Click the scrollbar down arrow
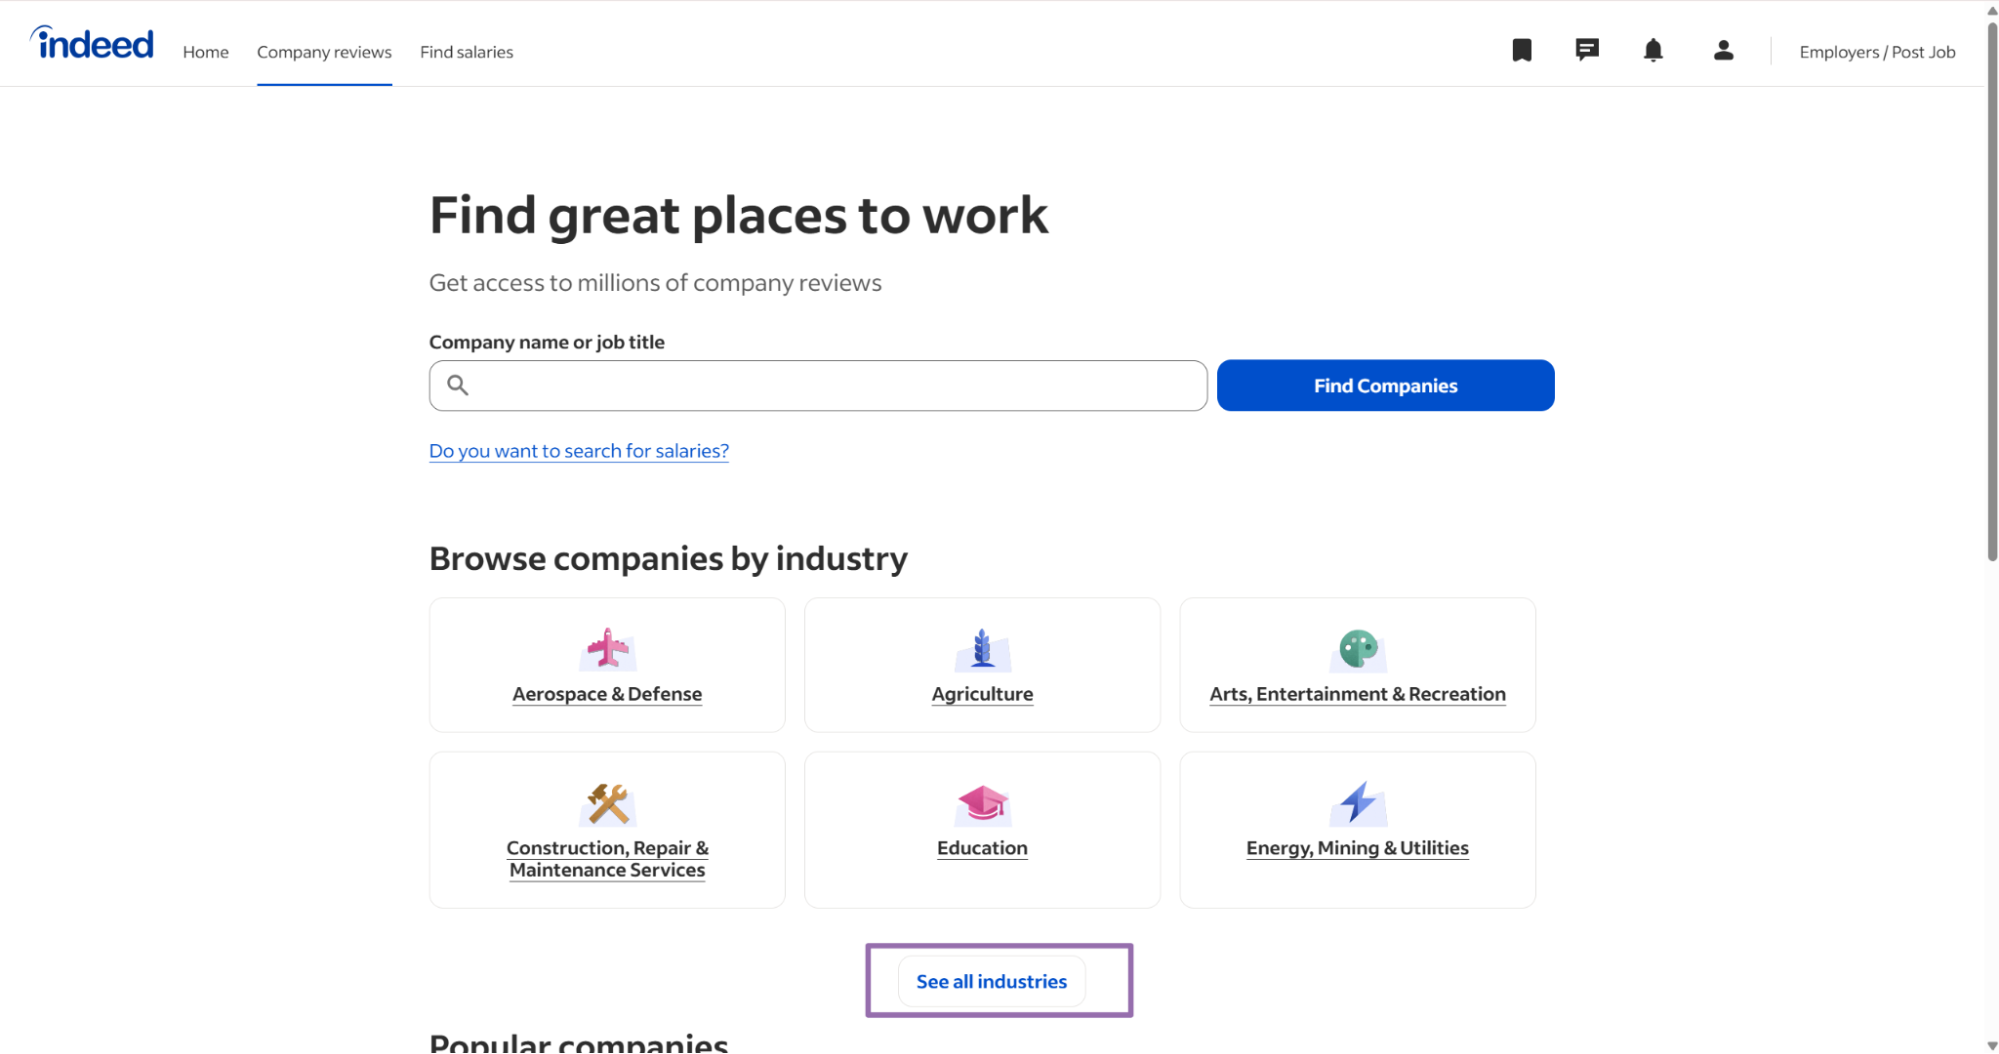 [x=1991, y=1045]
